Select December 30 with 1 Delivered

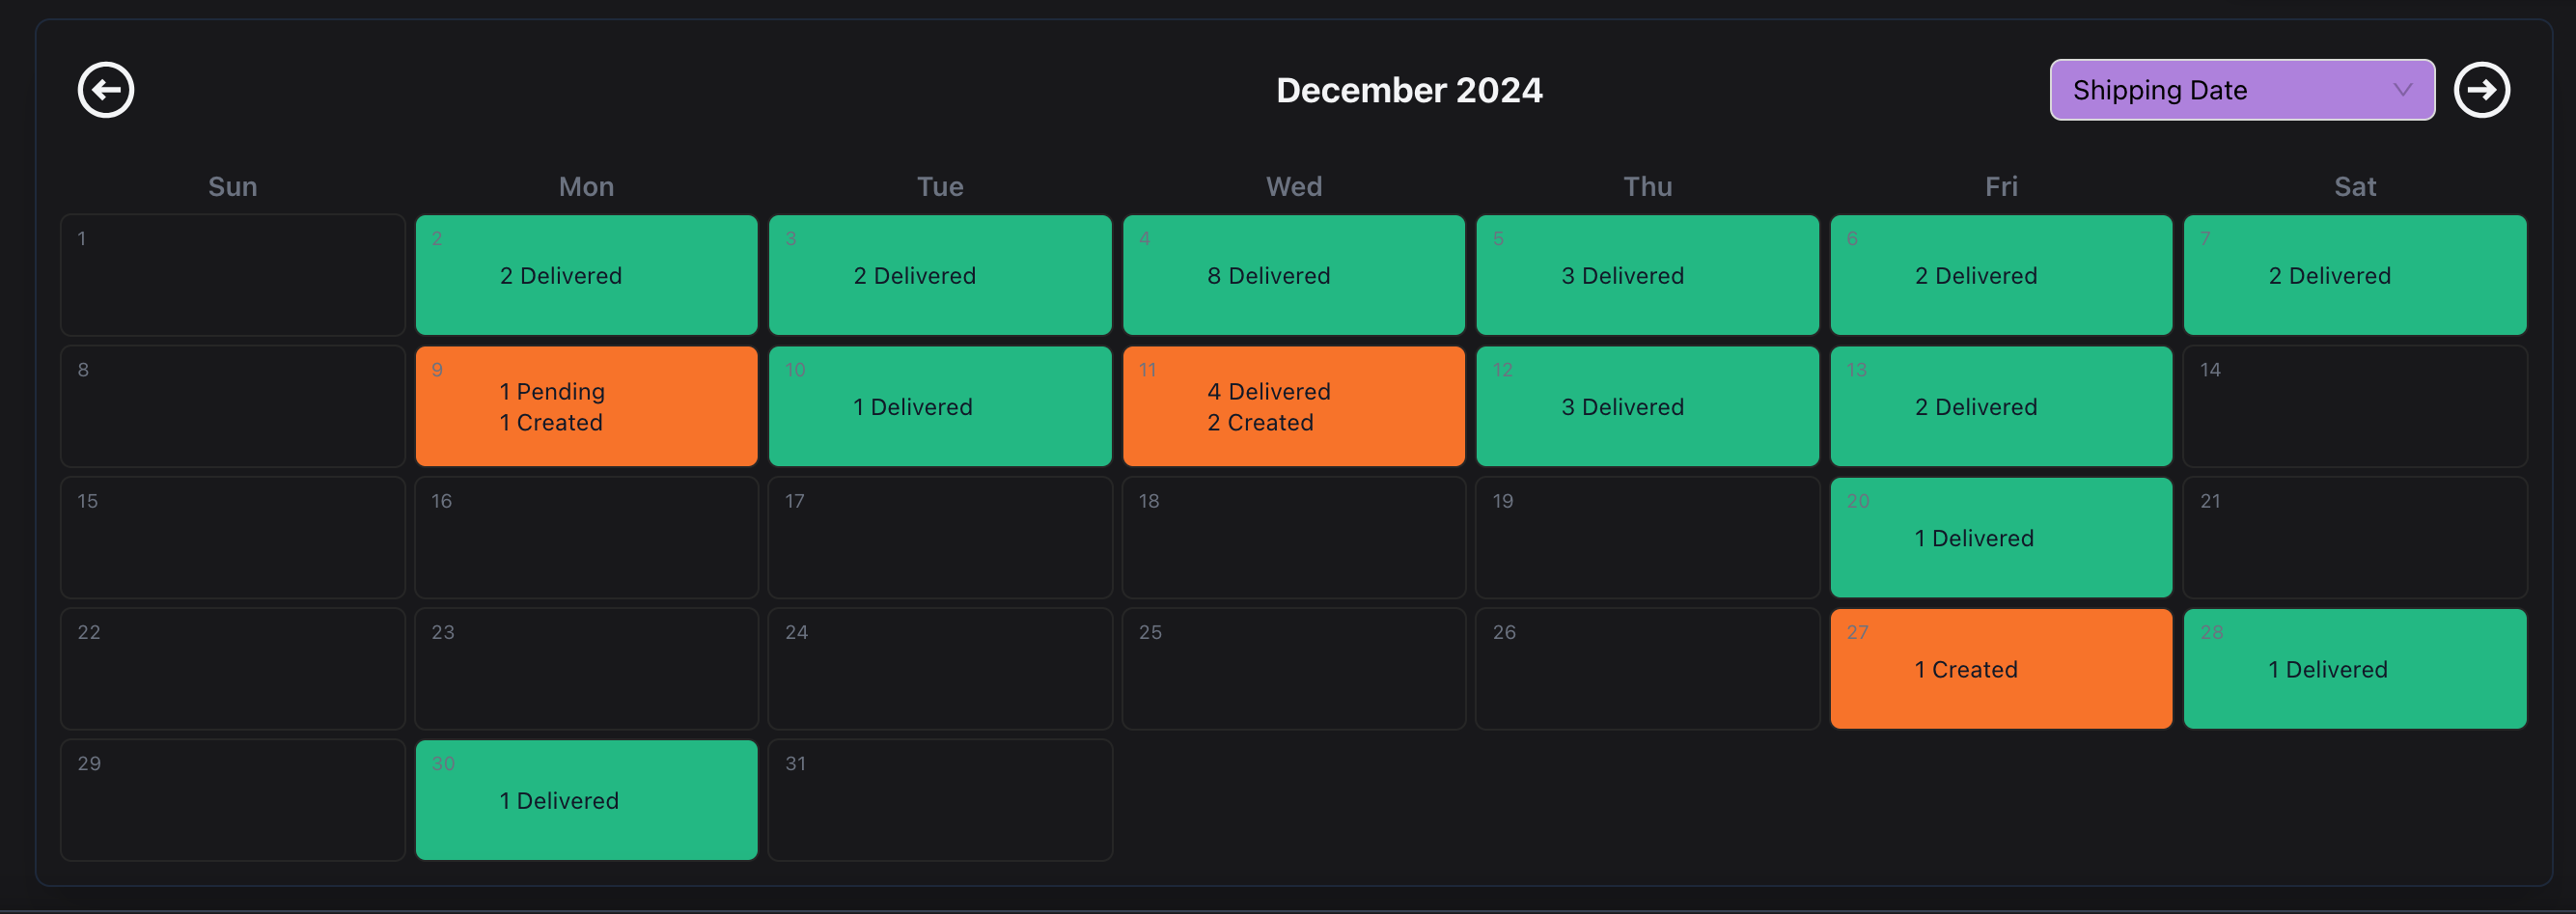pyautogui.click(x=586, y=800)
